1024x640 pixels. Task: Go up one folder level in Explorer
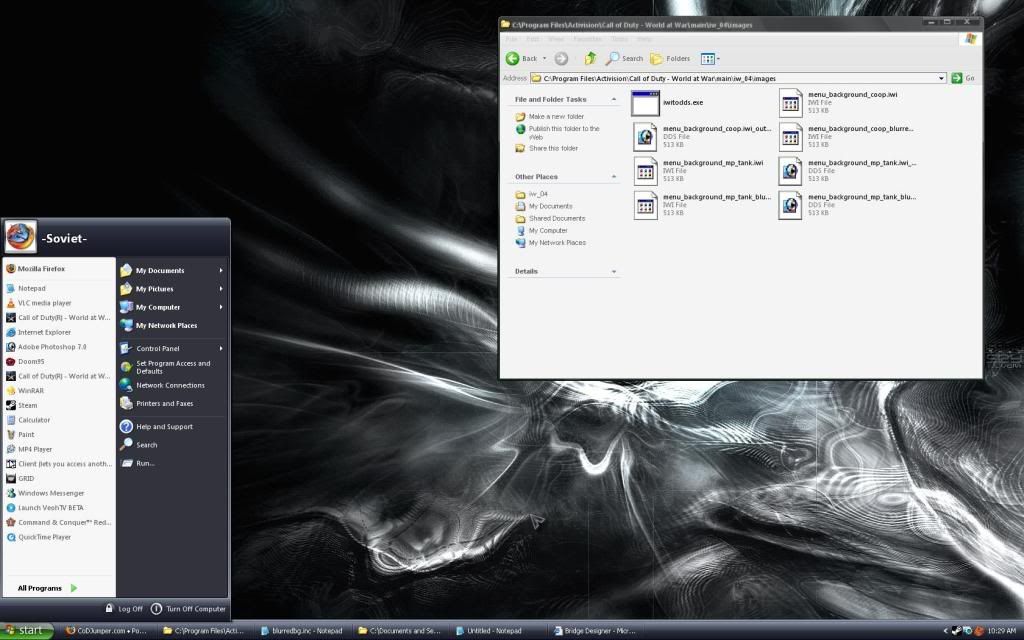[x=590, y=59]
